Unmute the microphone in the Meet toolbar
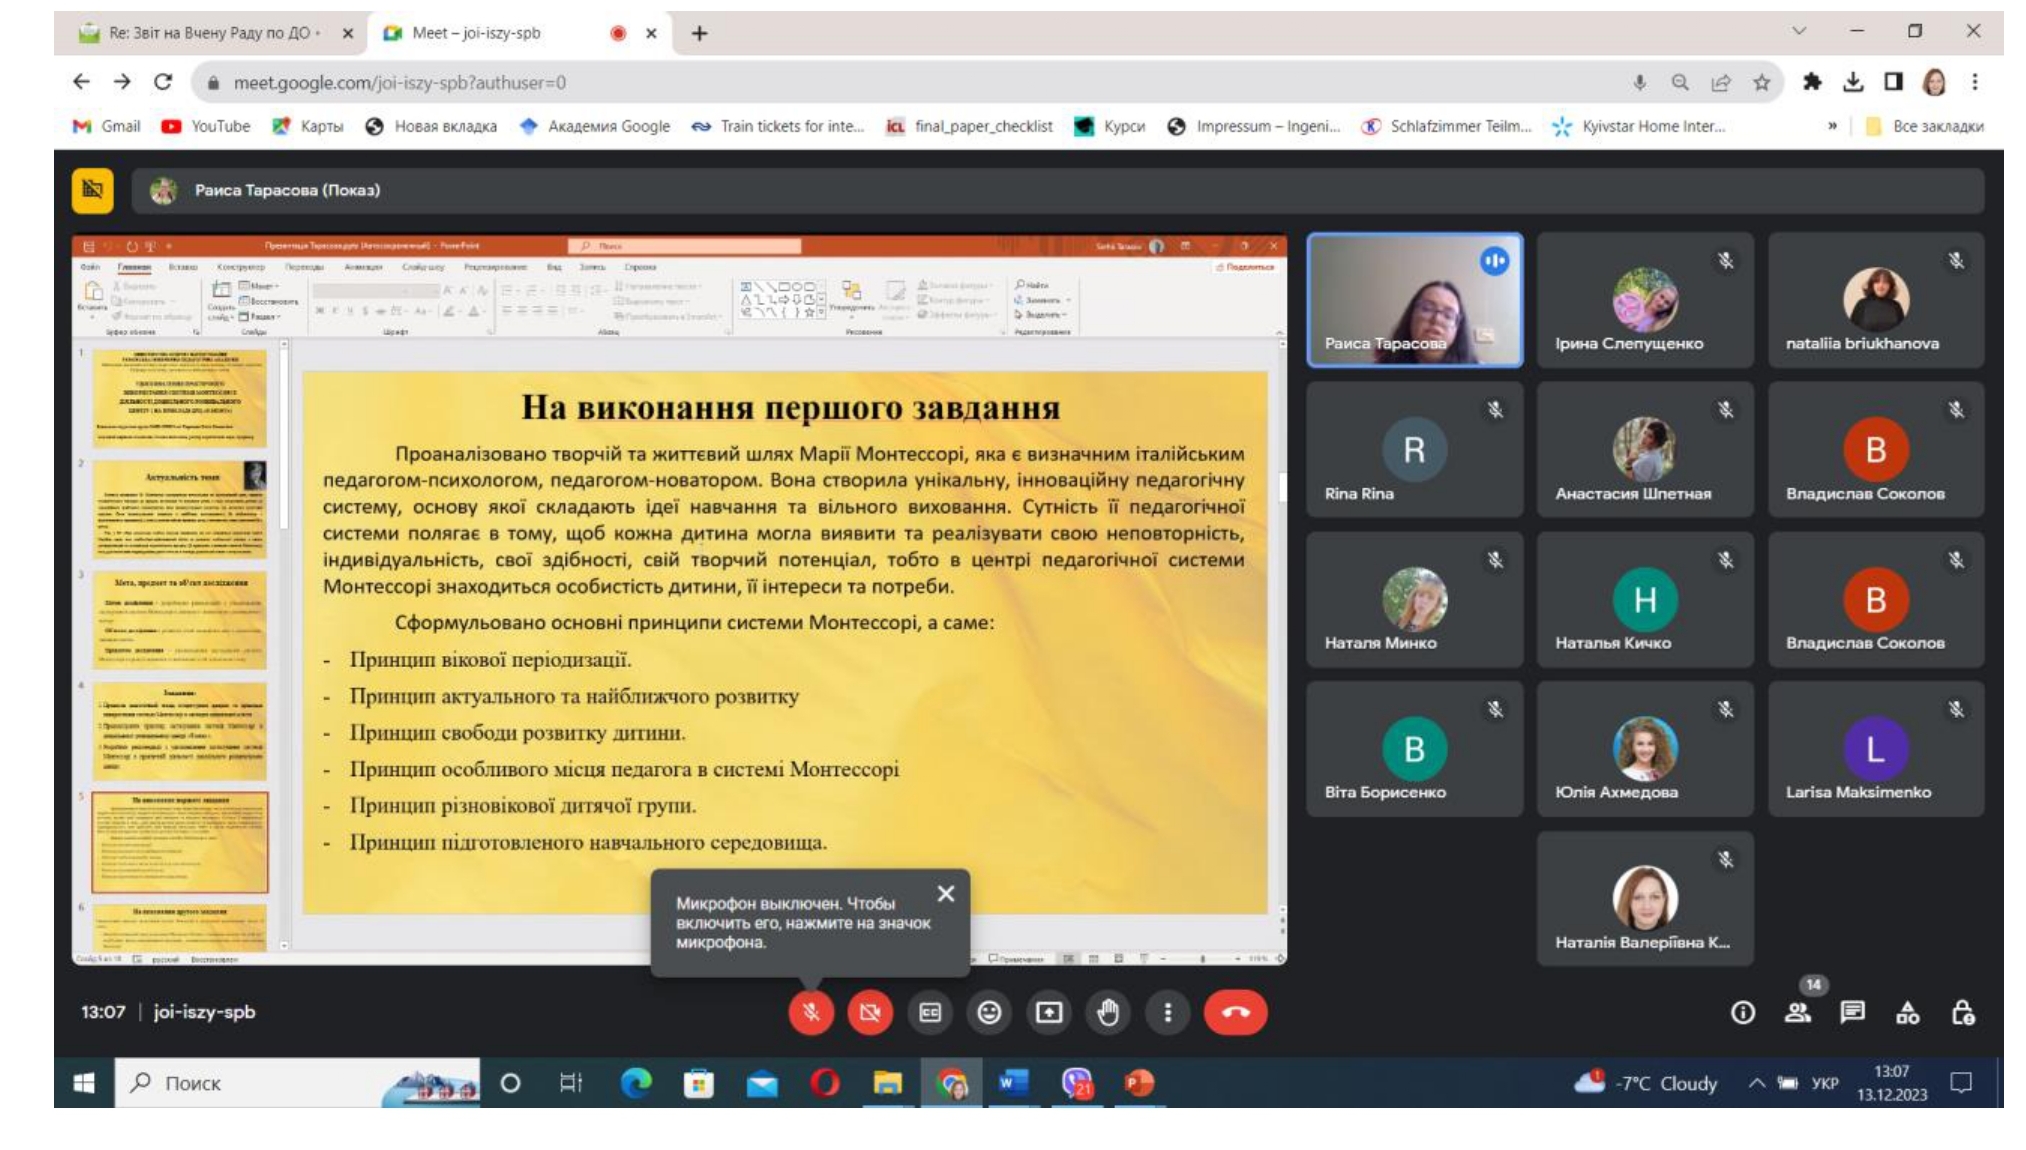Viewport: 2026px width, 1150px height. [x=810, y=1012]
